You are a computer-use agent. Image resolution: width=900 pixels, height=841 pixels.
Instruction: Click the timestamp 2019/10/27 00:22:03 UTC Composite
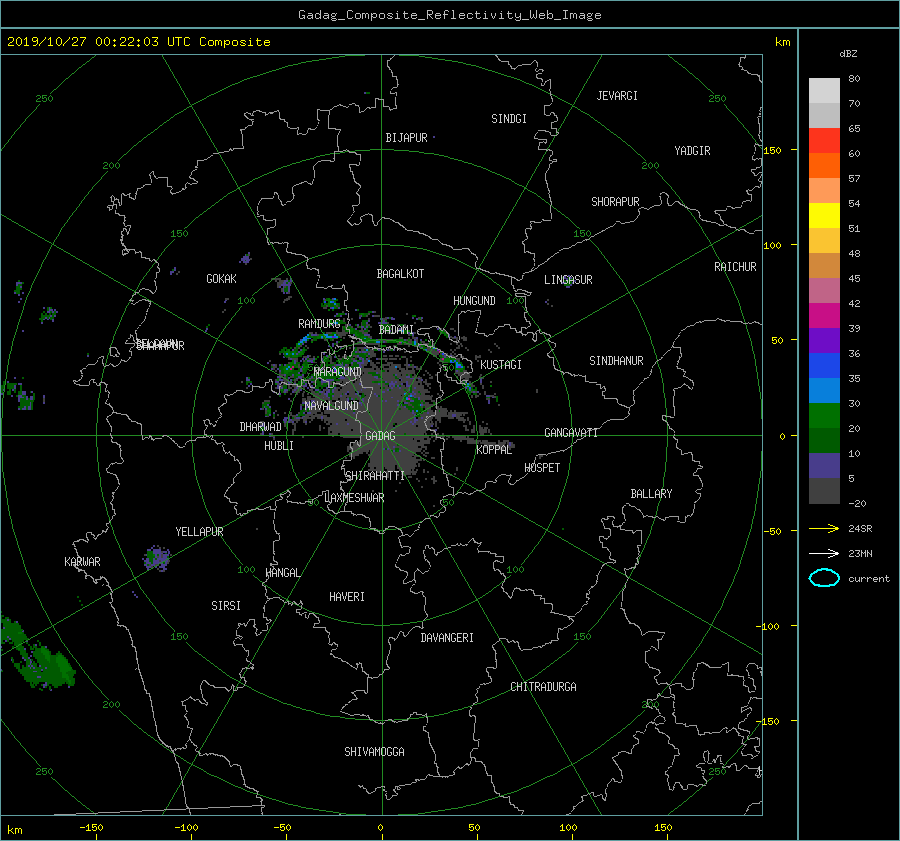[138, 42]
